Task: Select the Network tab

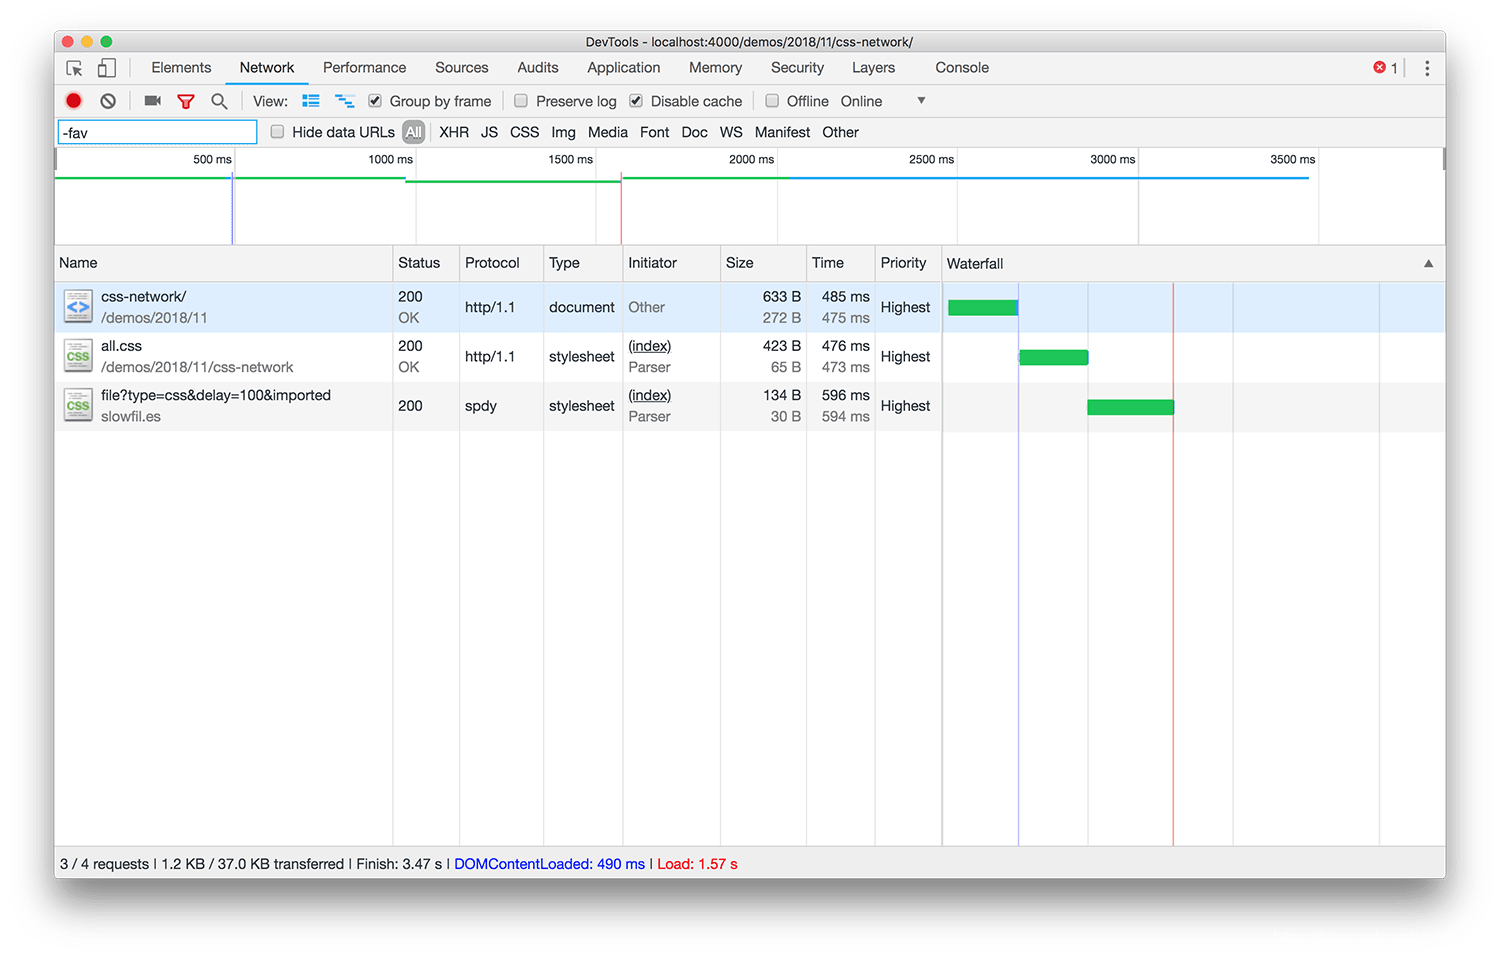Action: point(267,68)
